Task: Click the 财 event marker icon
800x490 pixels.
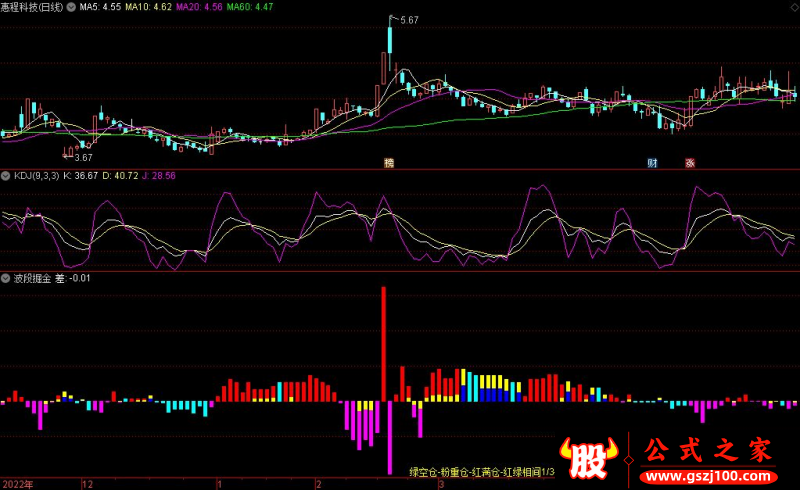Action: [652, 162]
